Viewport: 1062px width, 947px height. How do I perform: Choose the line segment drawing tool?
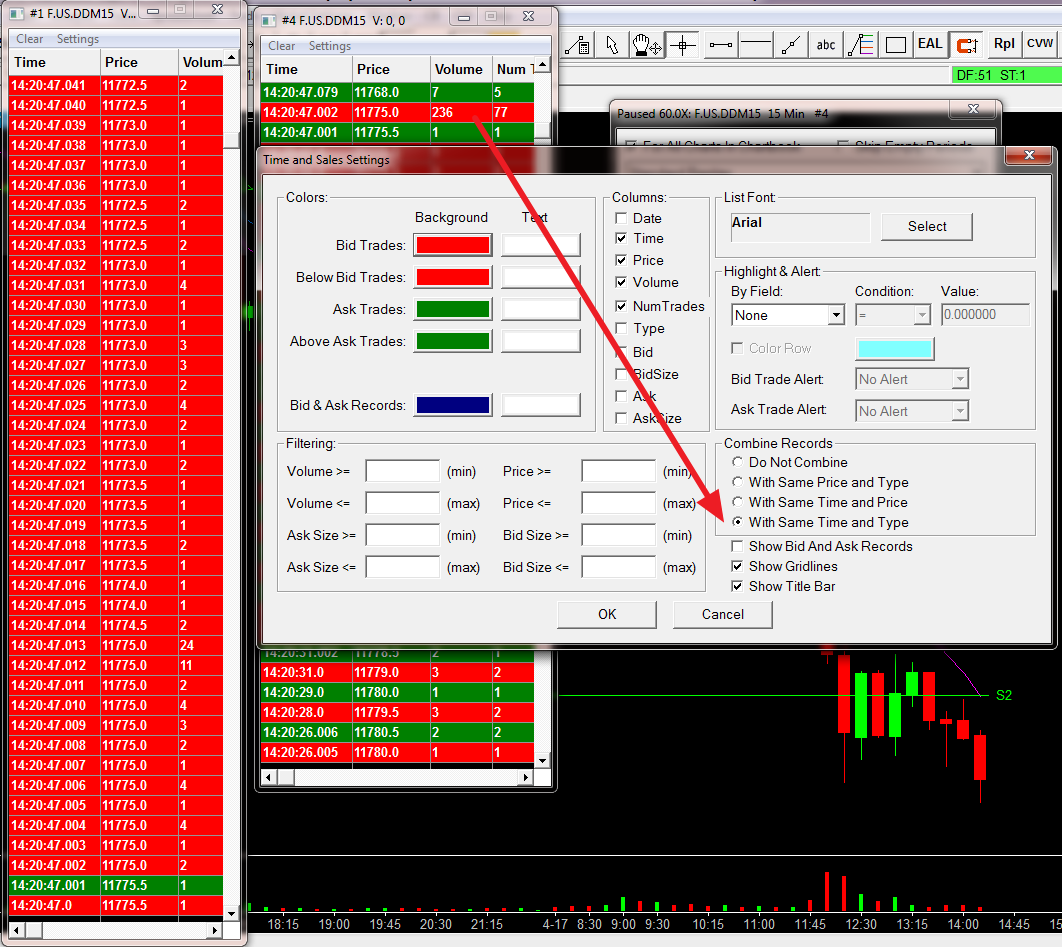(720, 45)
